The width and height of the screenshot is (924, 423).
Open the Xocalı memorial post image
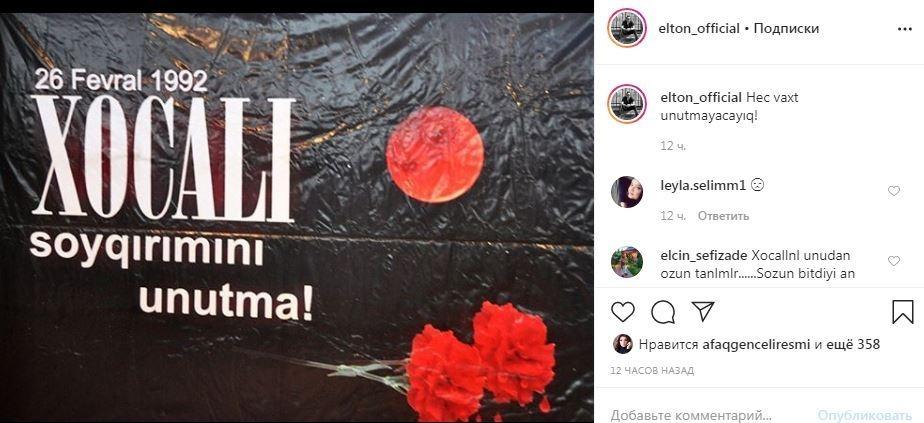coord(296,217)
